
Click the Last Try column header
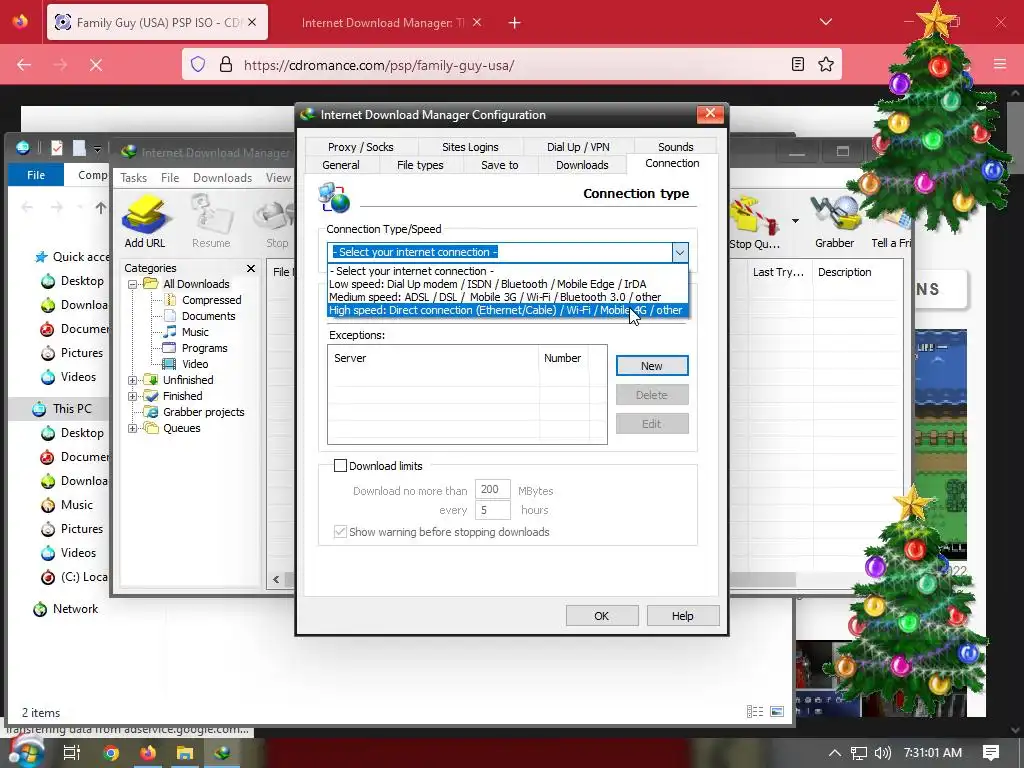coord(778,272)
